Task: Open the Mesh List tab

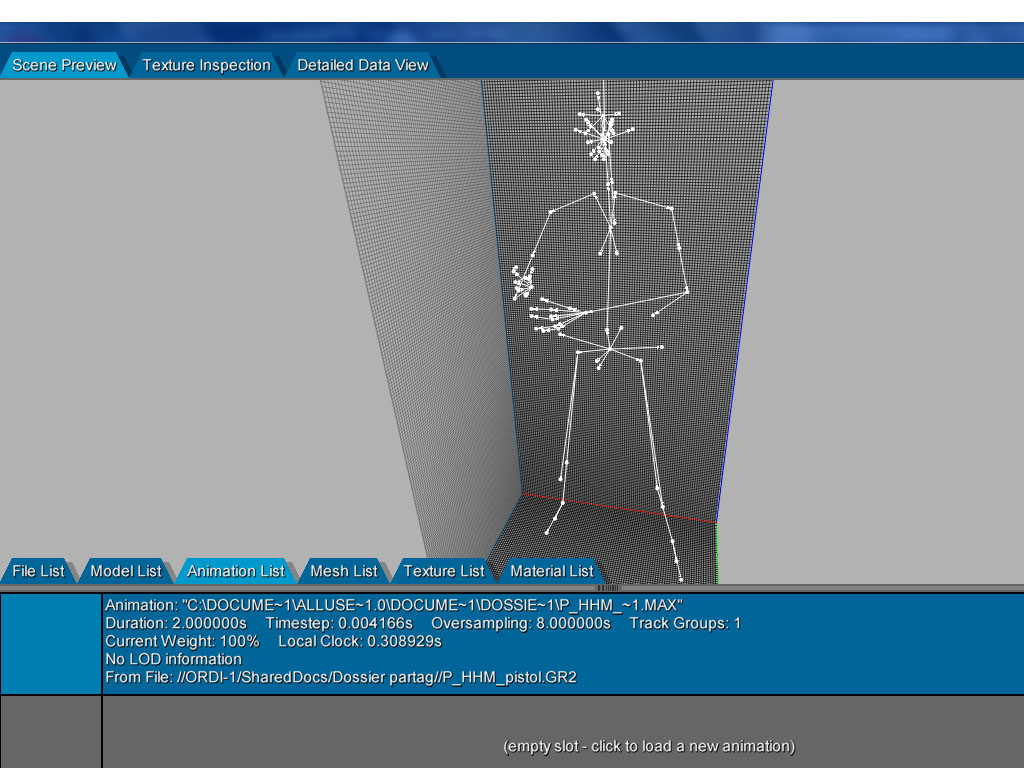Action: 344,571
